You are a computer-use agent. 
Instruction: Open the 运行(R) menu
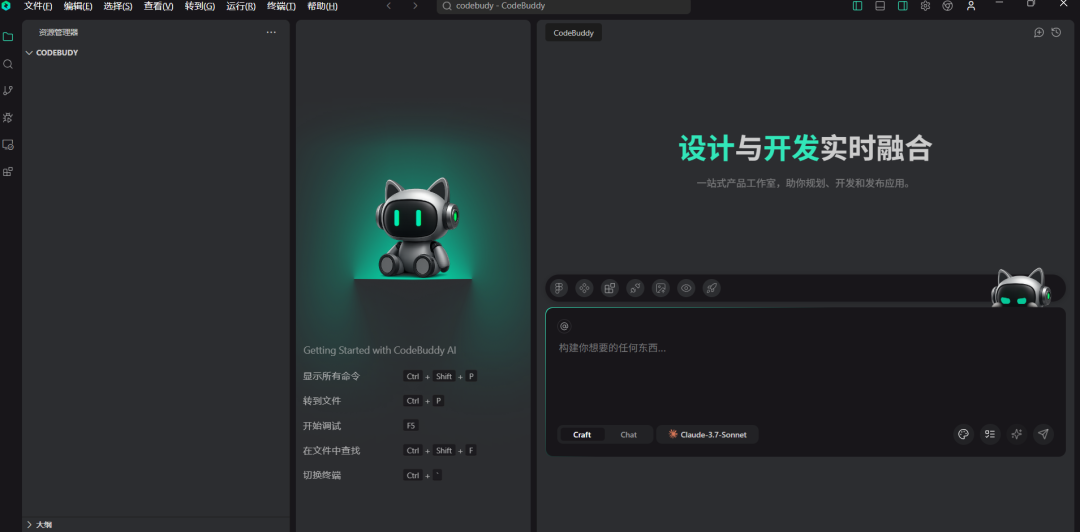(241, 6)
